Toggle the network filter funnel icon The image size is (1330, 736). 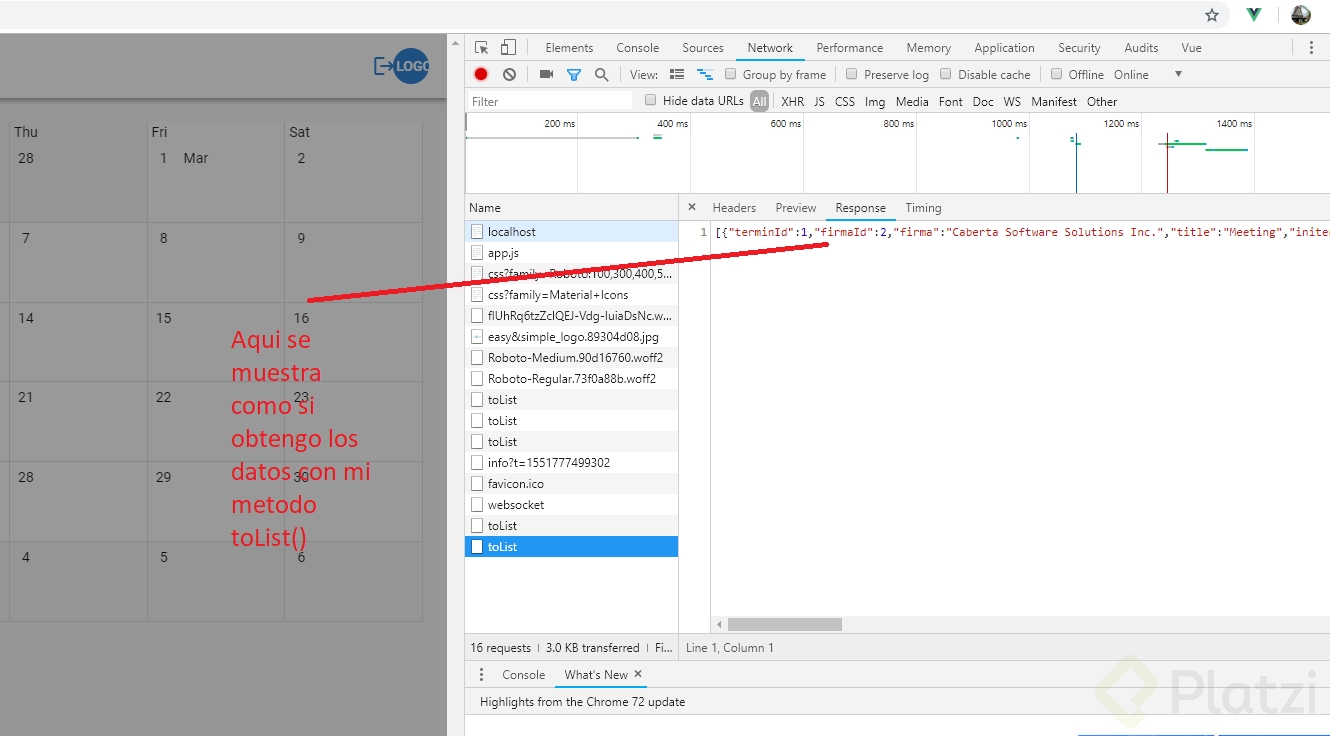point(574,74)
